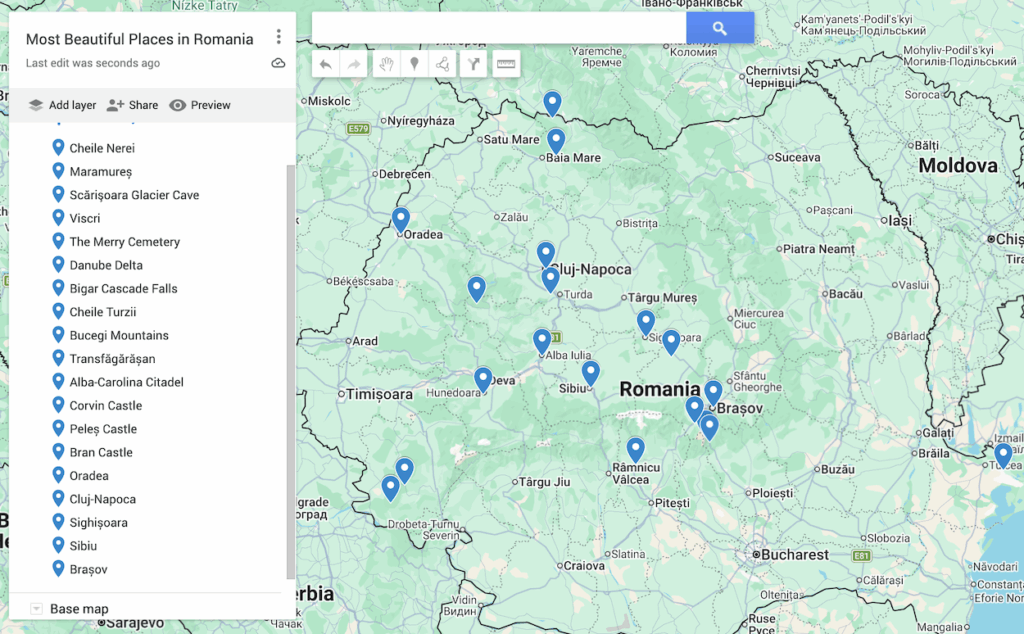Image resolution: width=1024 pixels, height=634 pixels.
Task: Click the Redo arrow in the map toolbar
Action: (x=353, y=64)
